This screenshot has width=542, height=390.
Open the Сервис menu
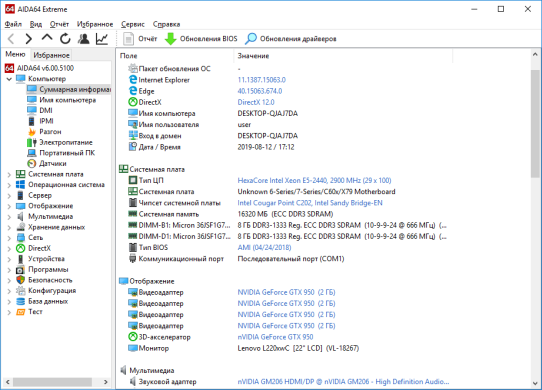(133, 24)
